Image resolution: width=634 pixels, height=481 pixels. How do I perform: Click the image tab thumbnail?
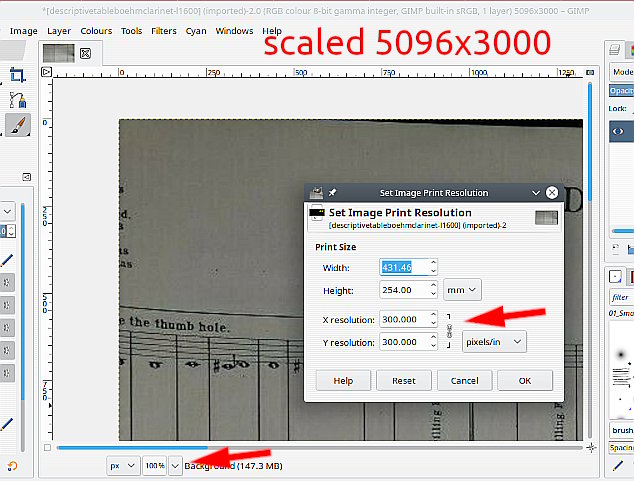click(59, 53)
